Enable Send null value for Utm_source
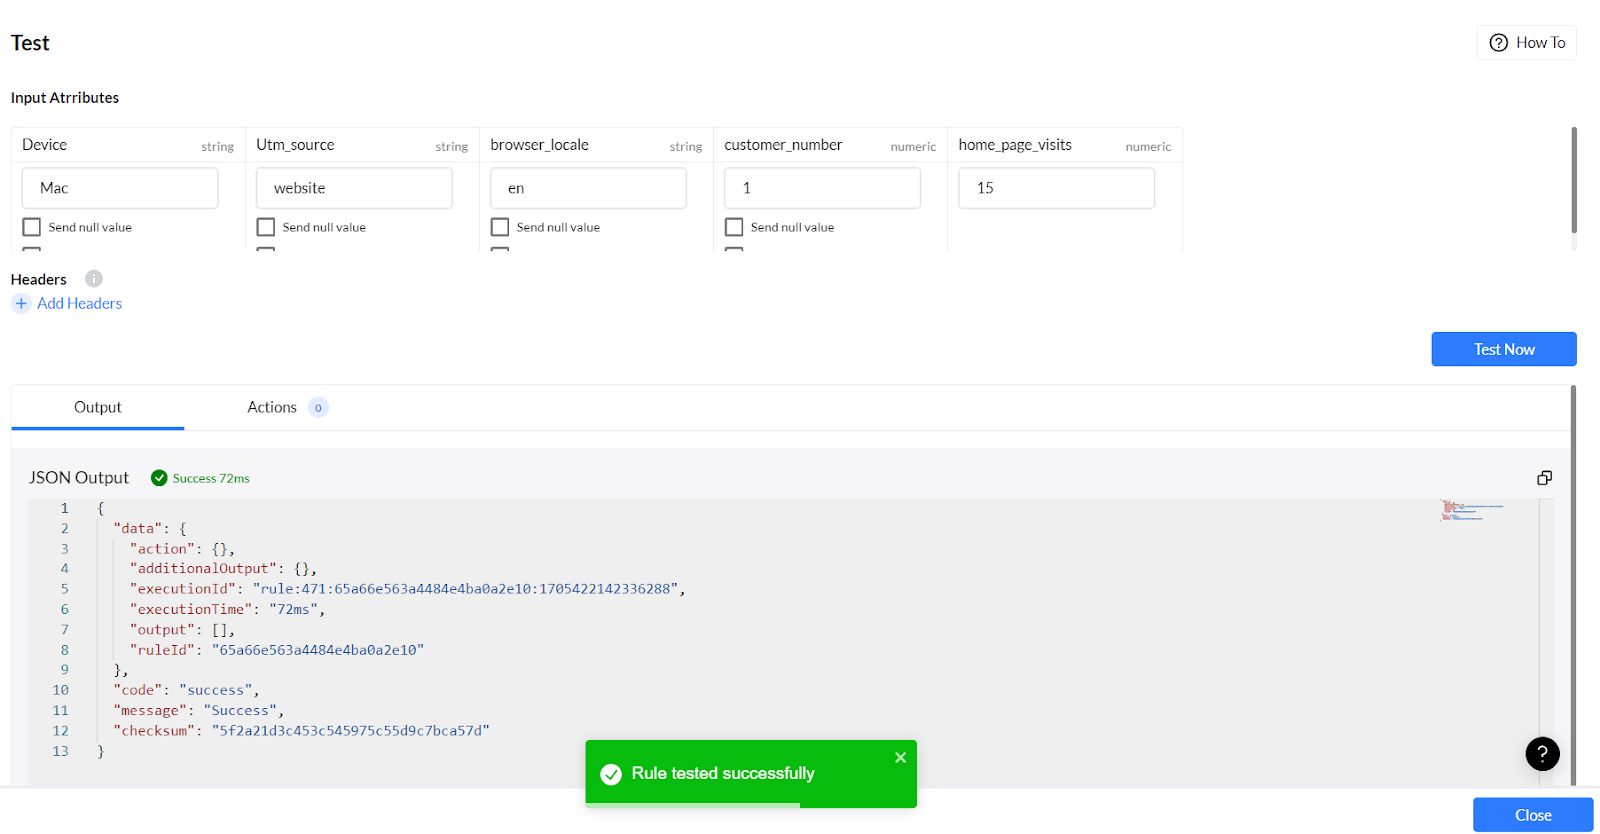 [266, 227]
